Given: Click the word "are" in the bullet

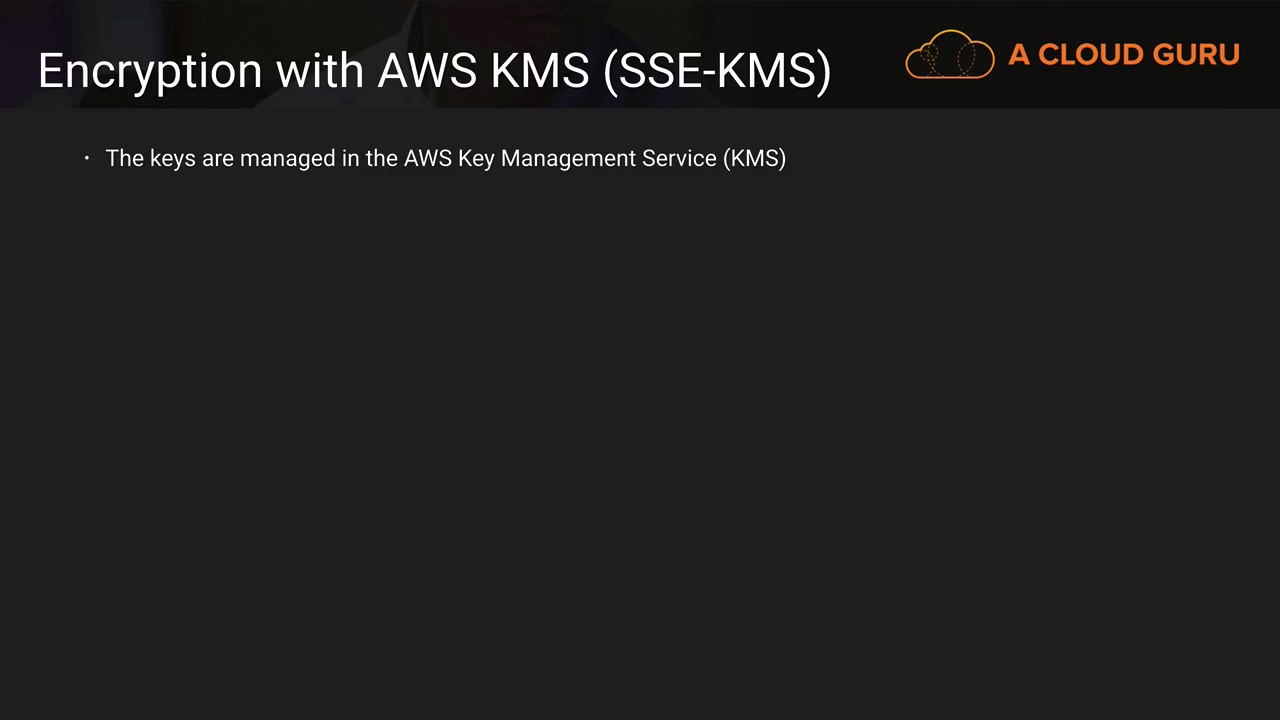Looking at the screenshot, I should tap(217, 159).
